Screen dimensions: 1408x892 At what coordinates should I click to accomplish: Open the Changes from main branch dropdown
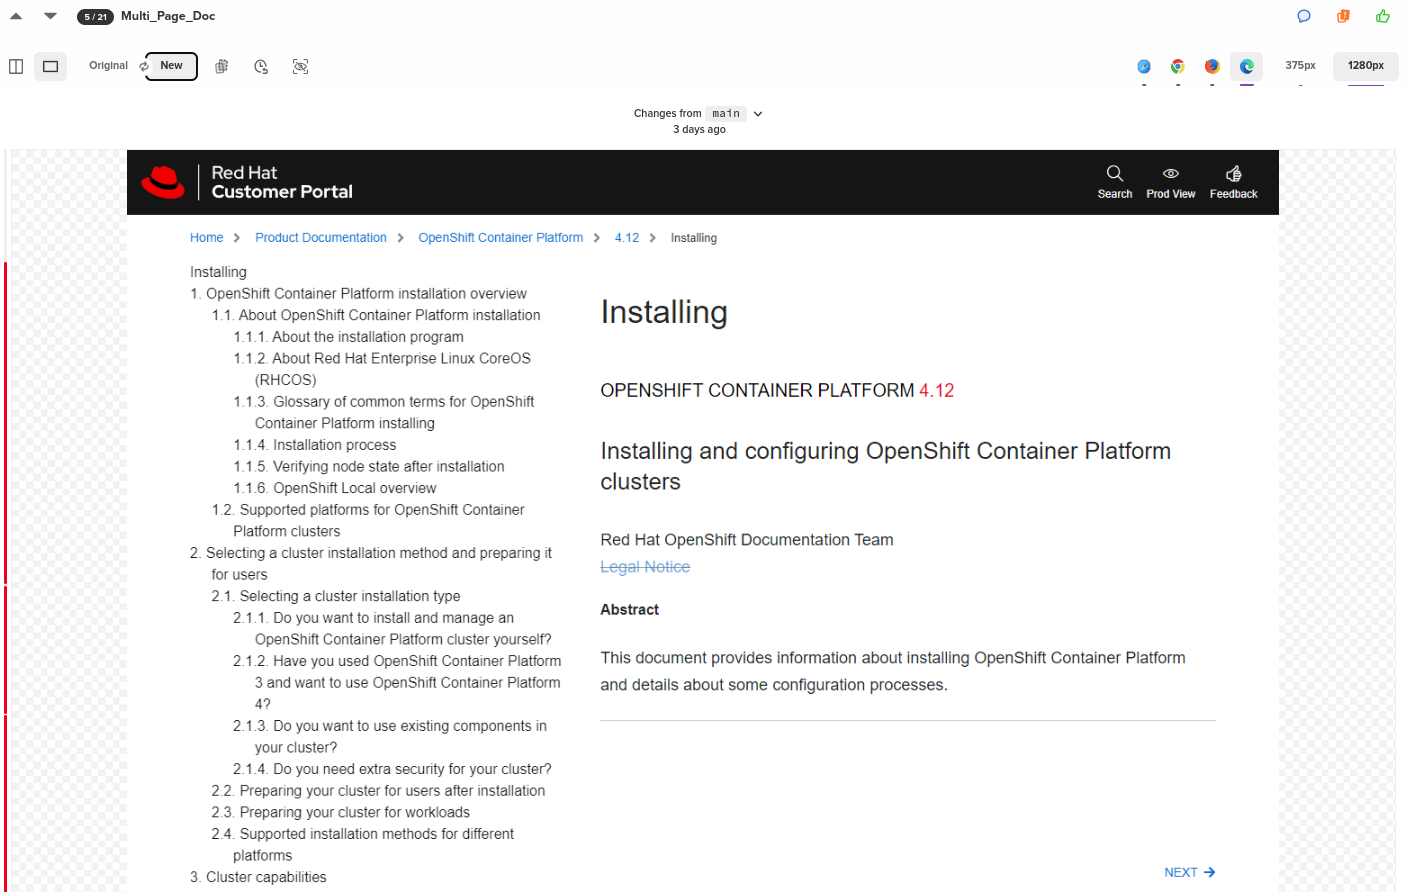698,114
